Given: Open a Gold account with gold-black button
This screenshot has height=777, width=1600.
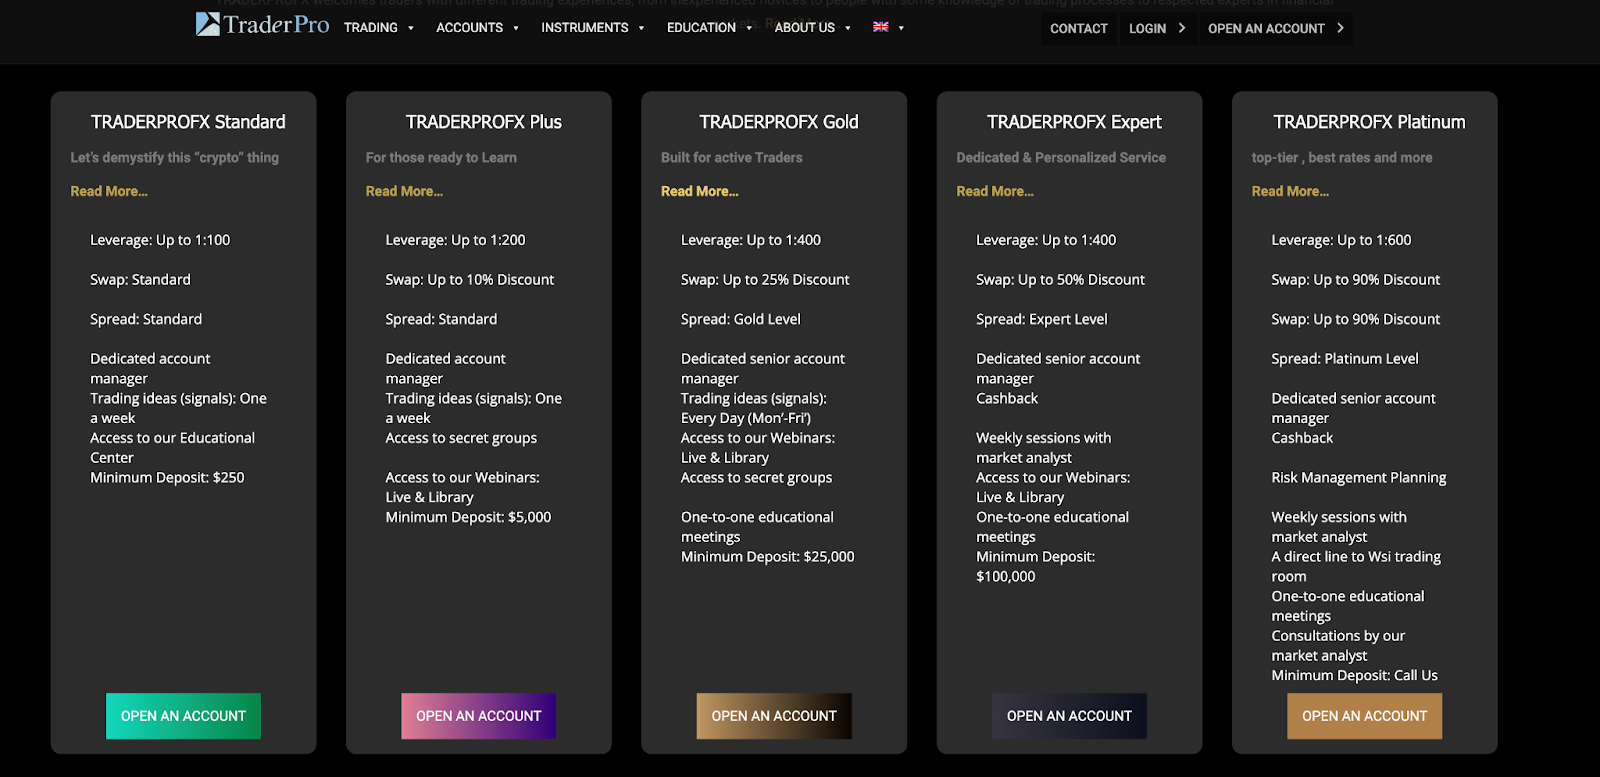Looking at the screenshot, I should coord(774,716).
